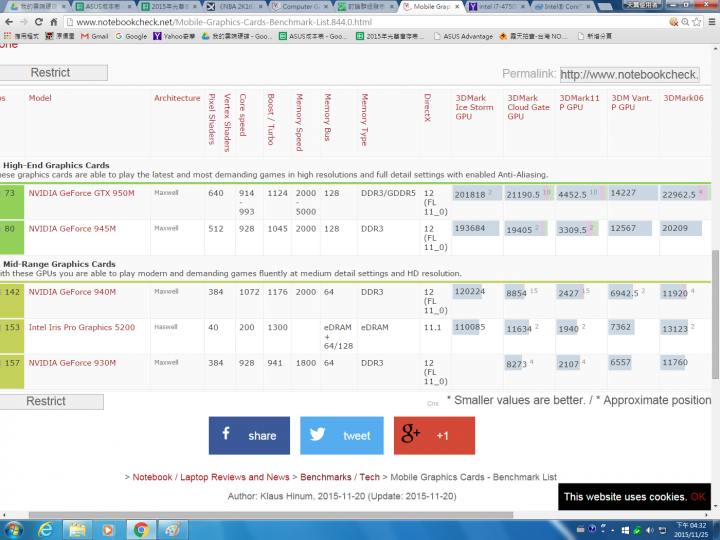Click the zoom magnifier icon in address bar
This screenshot has height=540, width=720.
click(685, 22)
